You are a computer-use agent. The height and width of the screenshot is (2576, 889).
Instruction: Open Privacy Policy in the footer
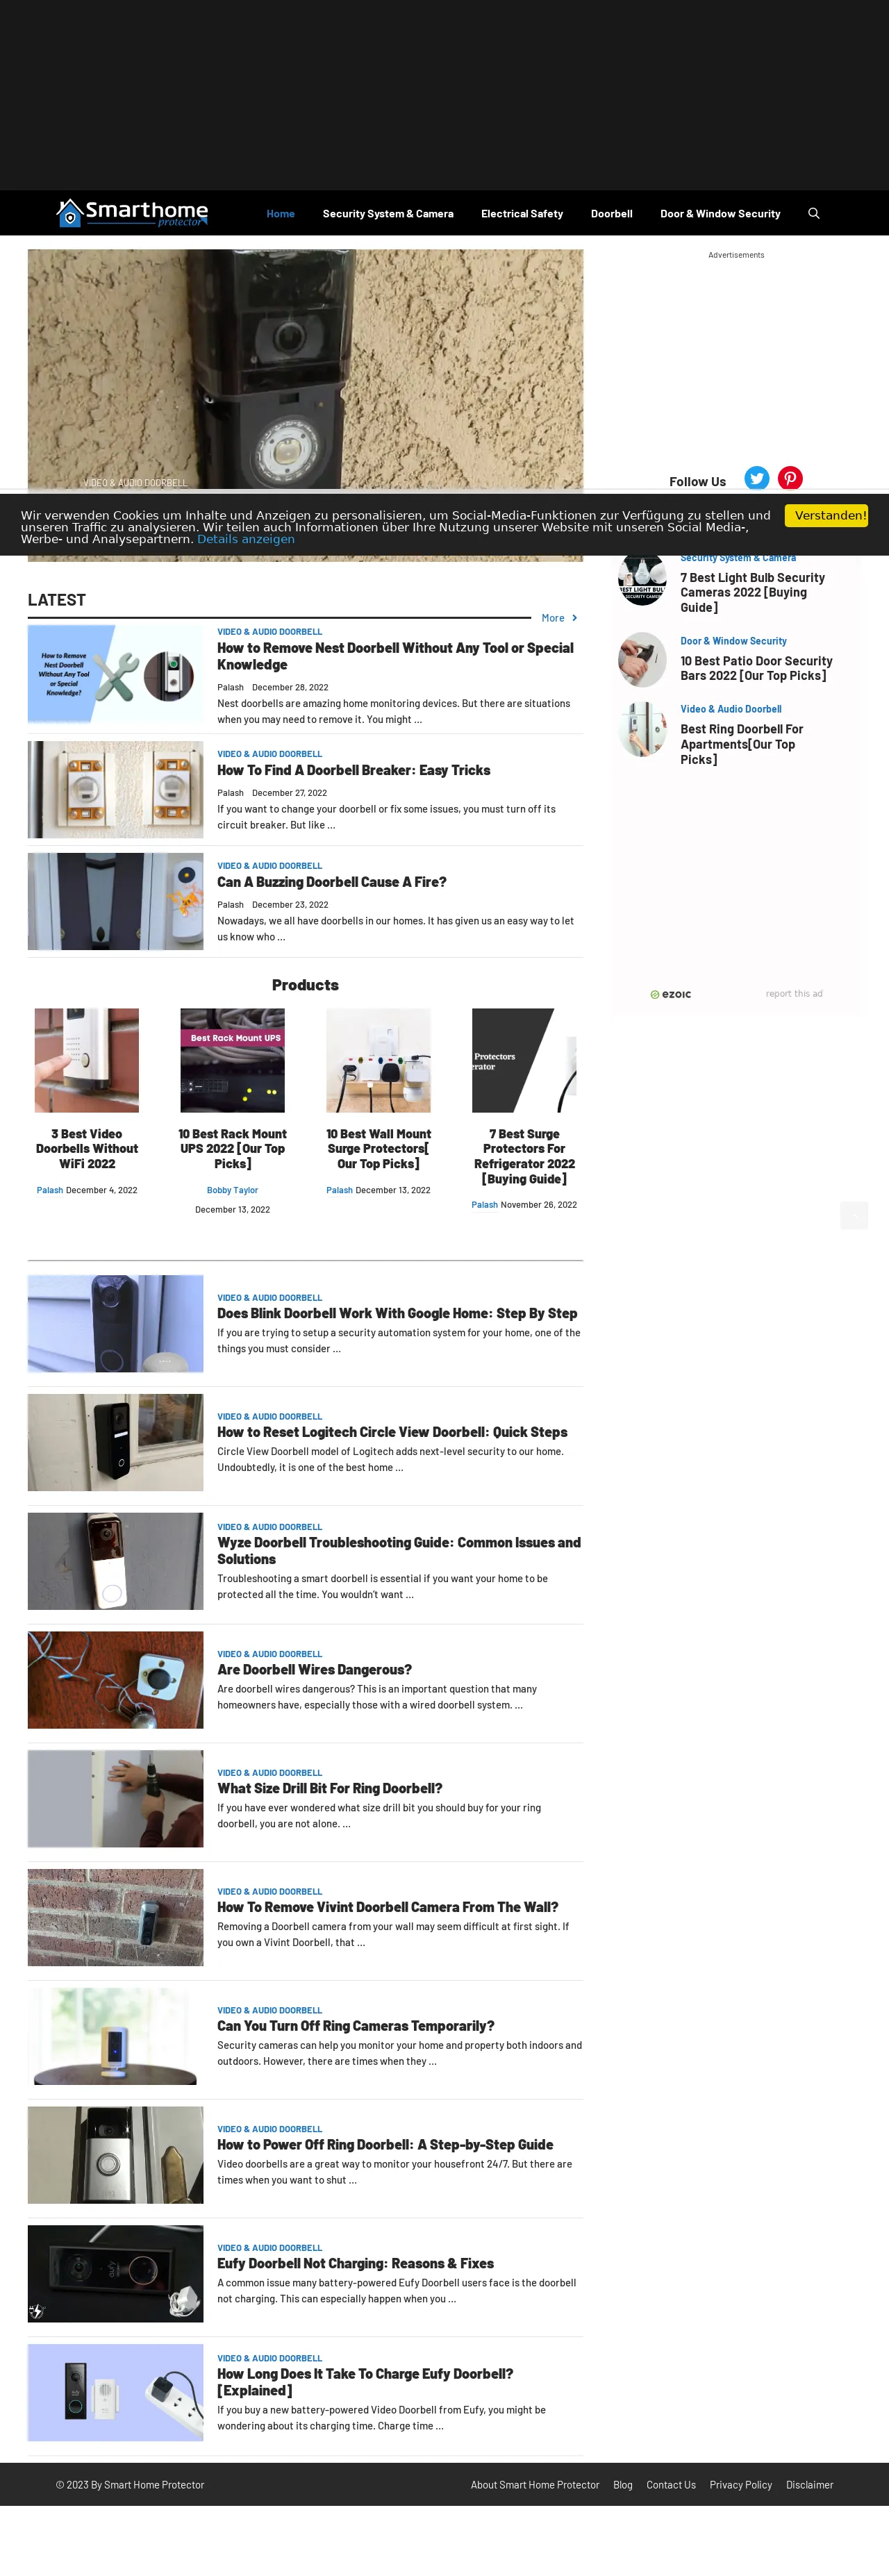click(x=741, y=2485)
